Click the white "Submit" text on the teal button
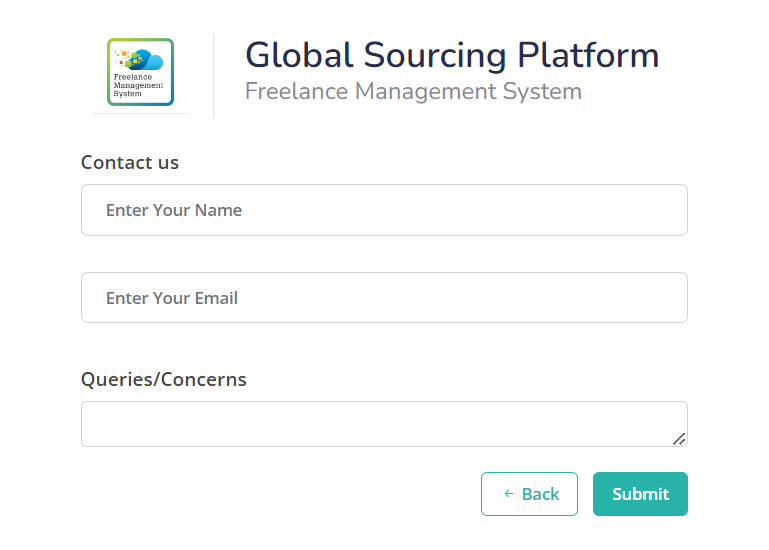This screenshot has width=769, height=550. [640, 494]
